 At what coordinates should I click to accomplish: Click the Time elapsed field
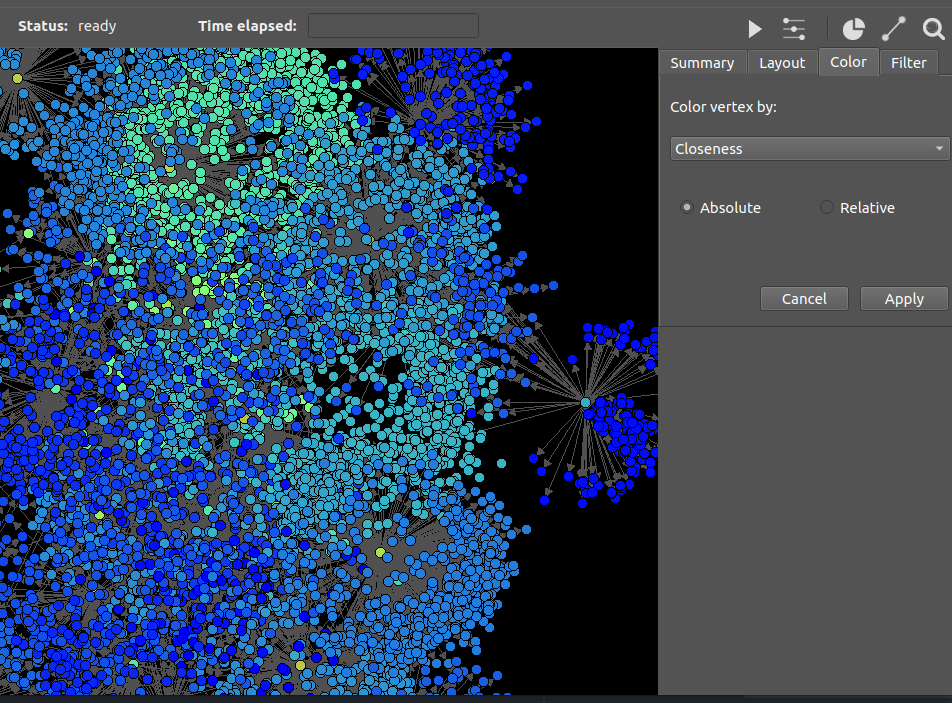(393, 26)
